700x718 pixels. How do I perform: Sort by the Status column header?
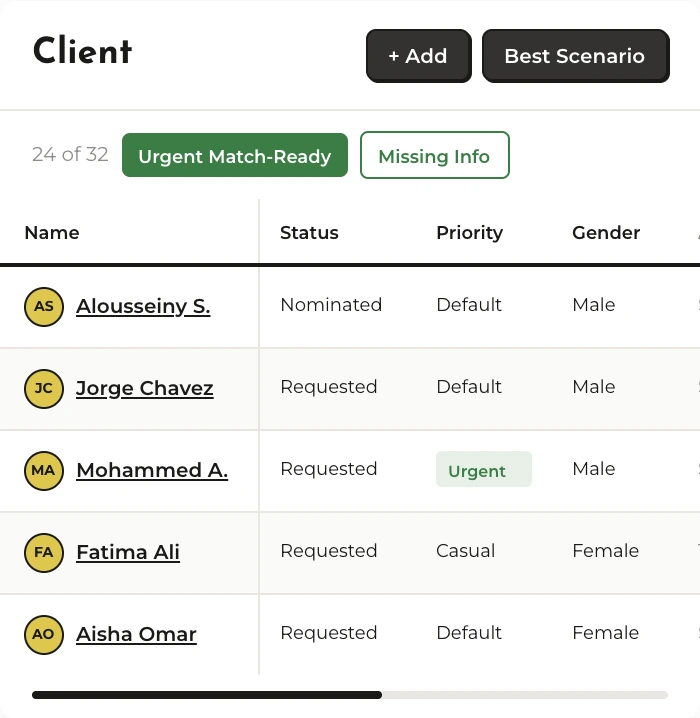click(x=309, y=233)
